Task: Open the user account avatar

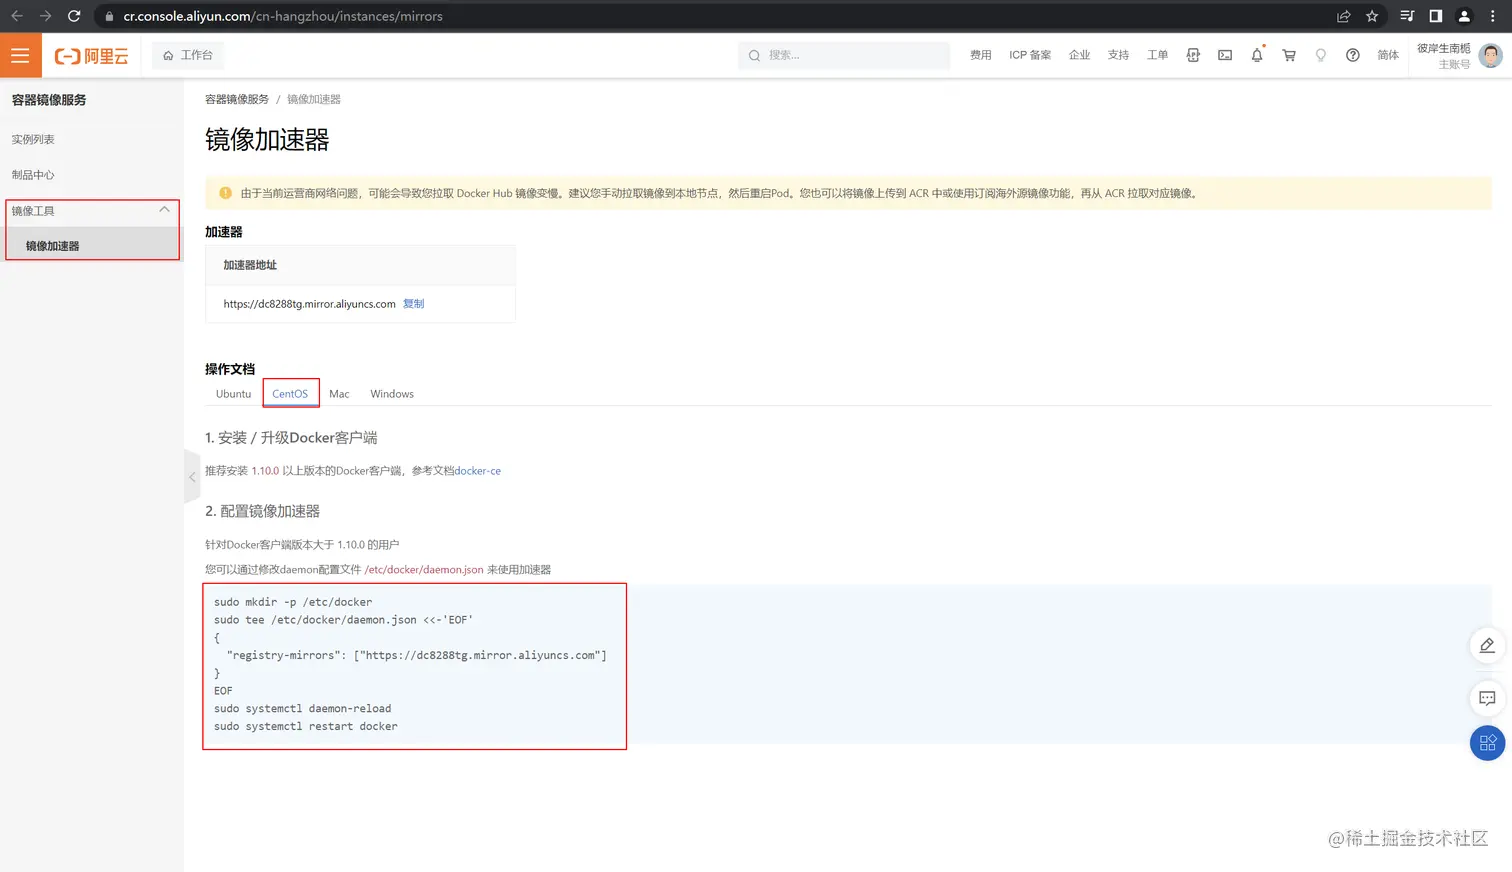Action: pos(1490,56)
